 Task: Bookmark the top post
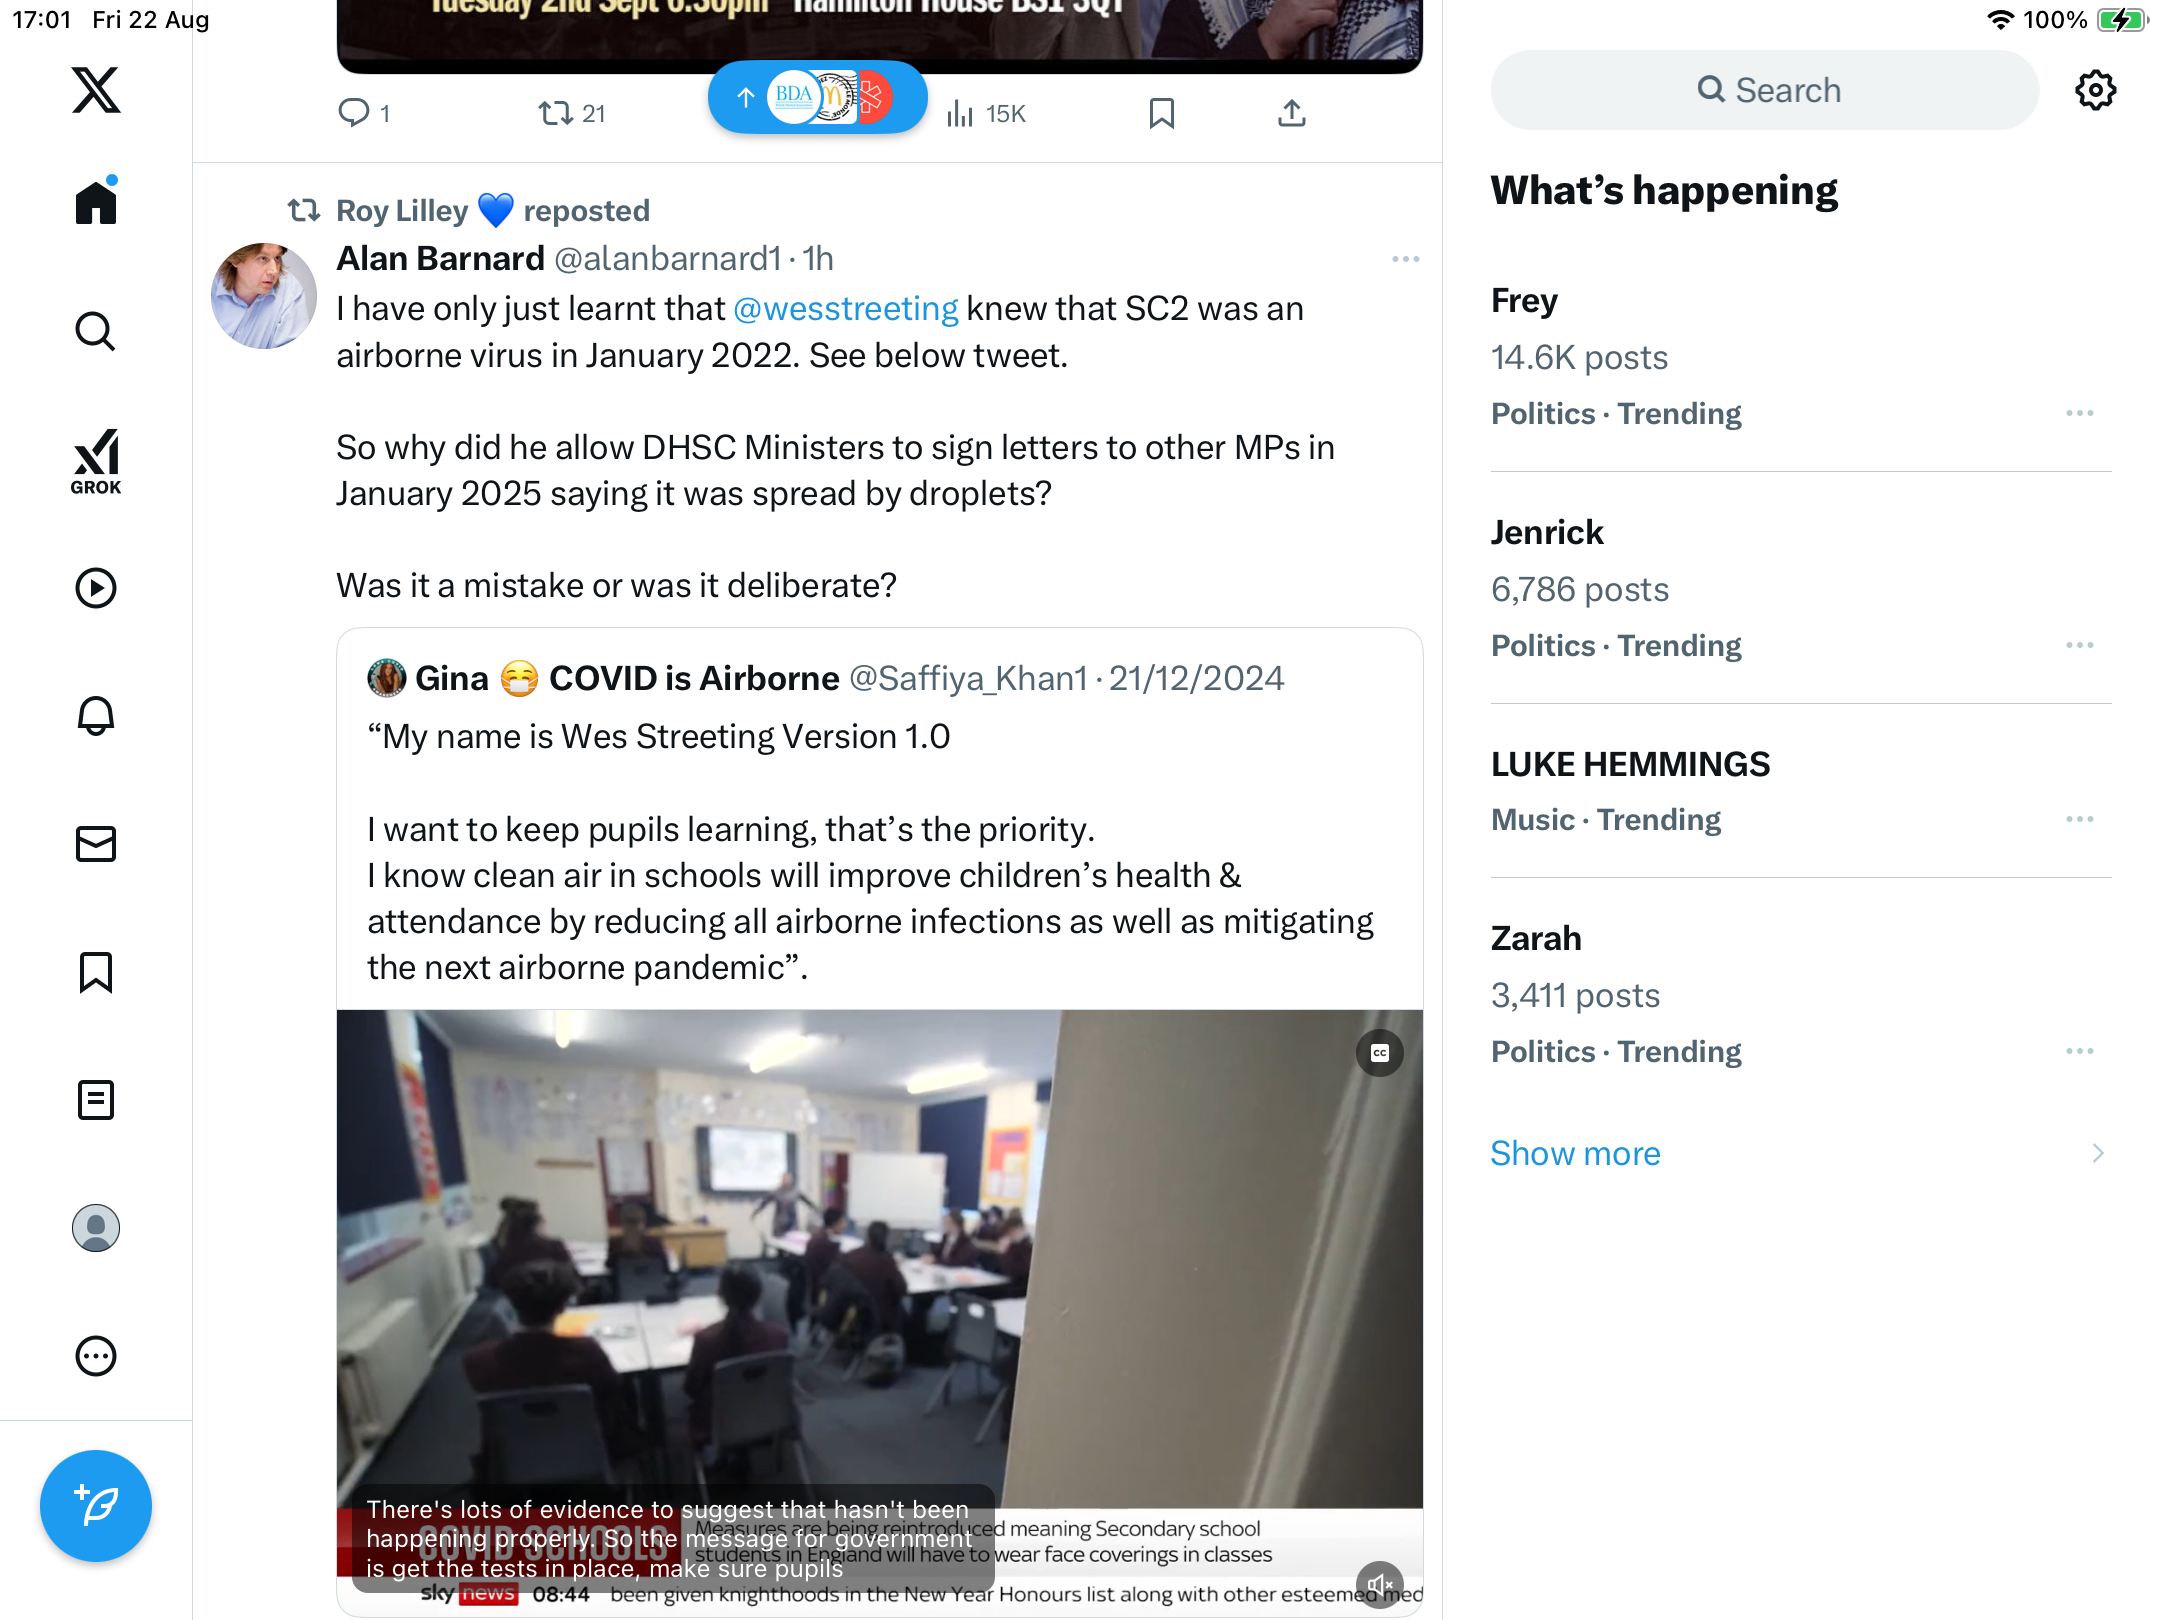click(x=1162, y=114)
